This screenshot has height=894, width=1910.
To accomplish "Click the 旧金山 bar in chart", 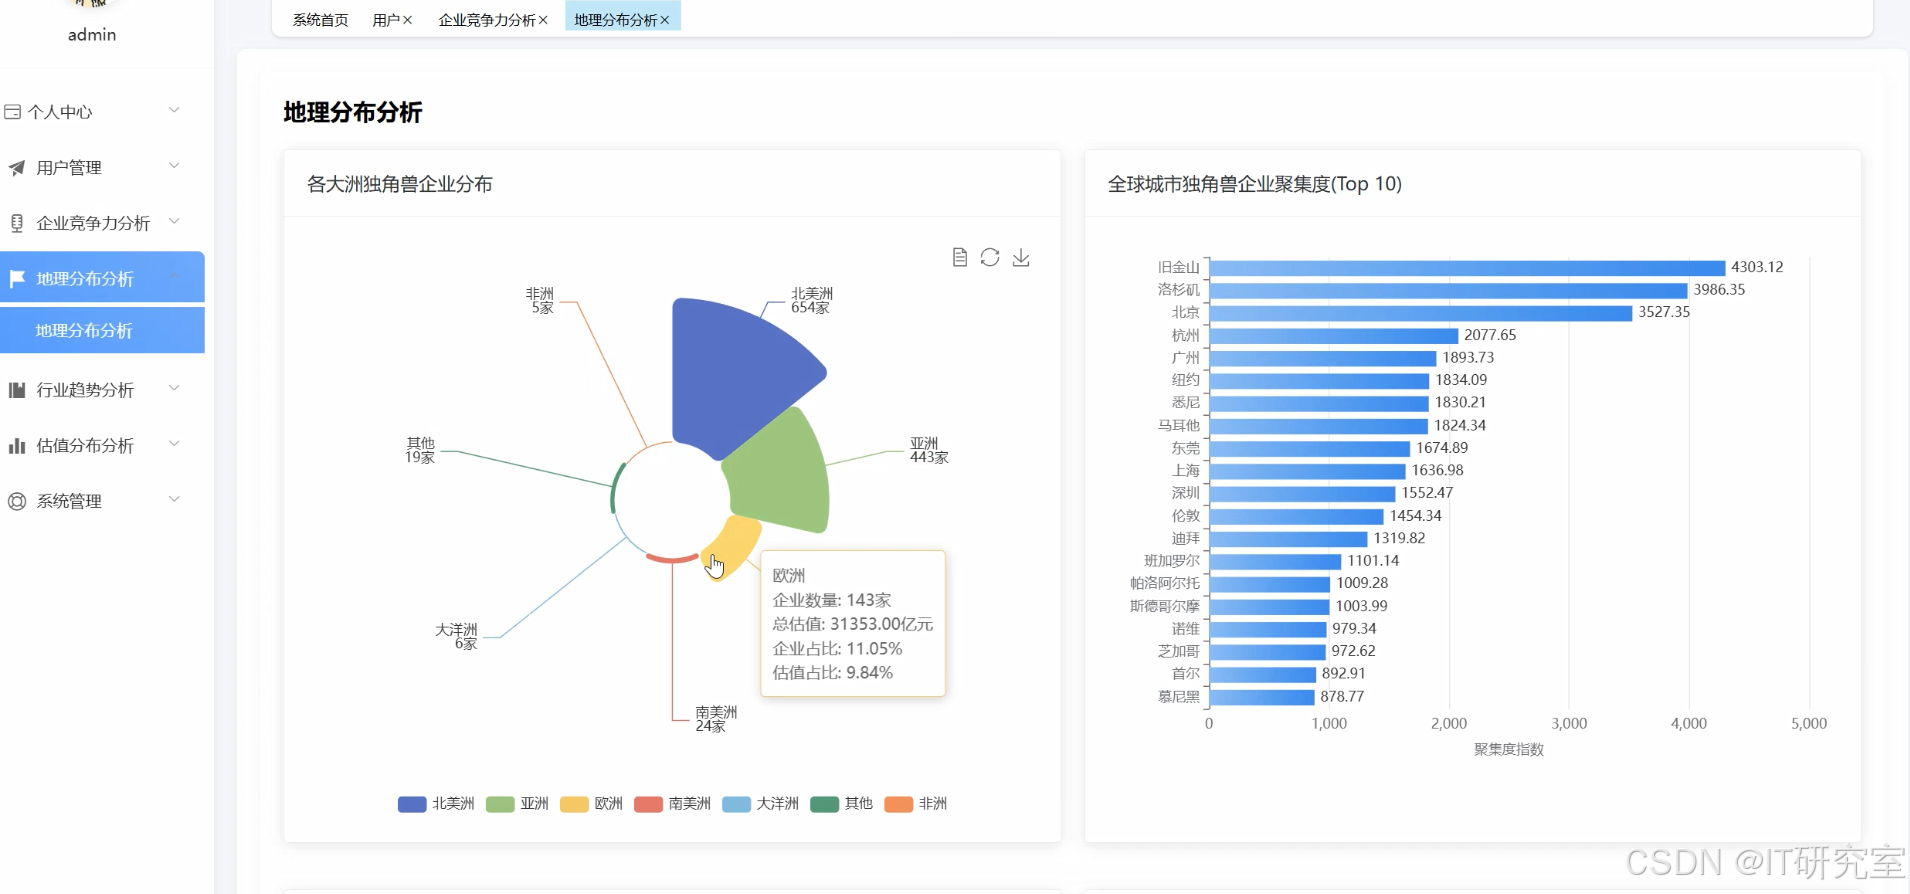I will click(1467, 267).
